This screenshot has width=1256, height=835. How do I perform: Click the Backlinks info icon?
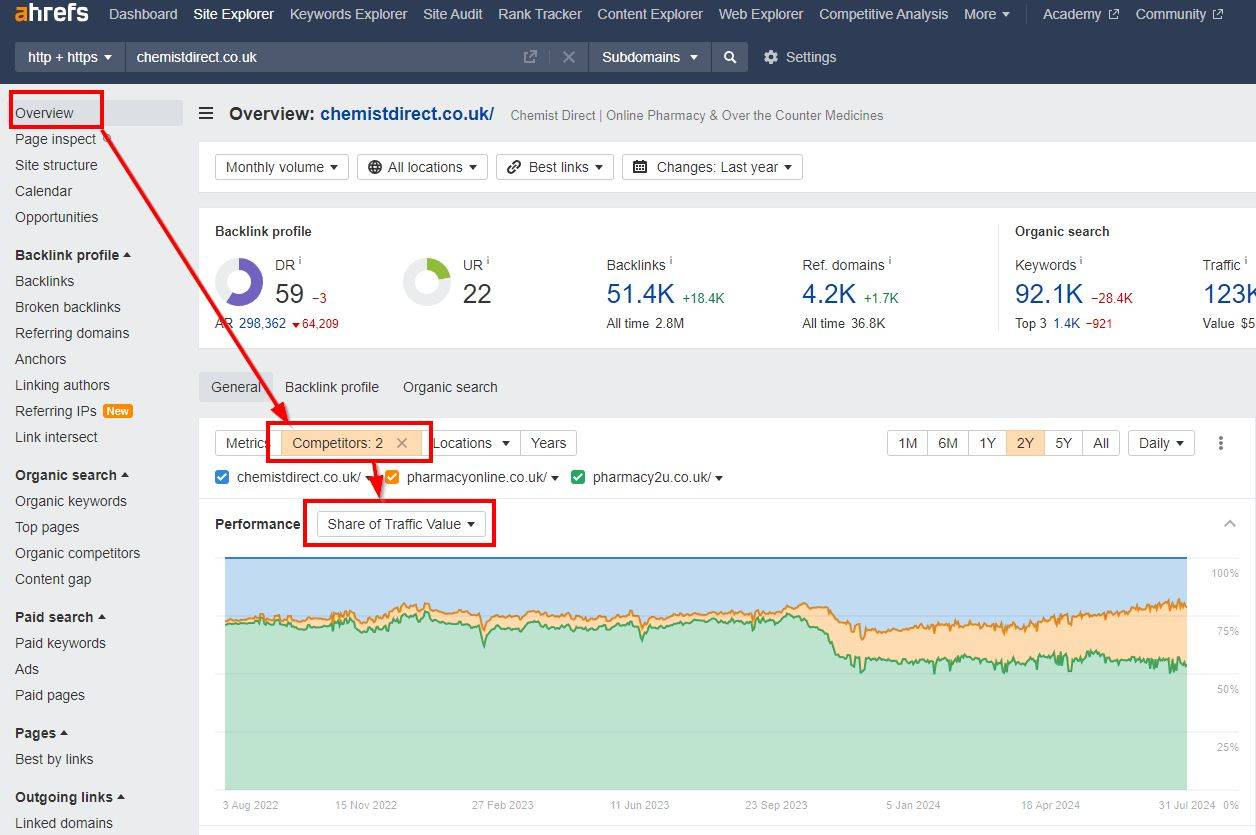coord(670,262)
